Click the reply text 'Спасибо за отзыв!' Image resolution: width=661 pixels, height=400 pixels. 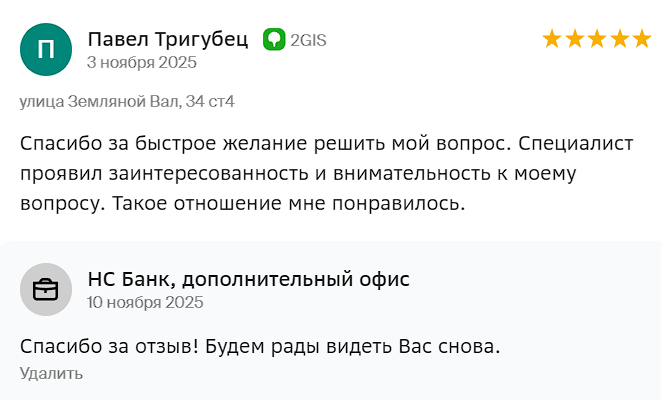(x=105, y=347)
